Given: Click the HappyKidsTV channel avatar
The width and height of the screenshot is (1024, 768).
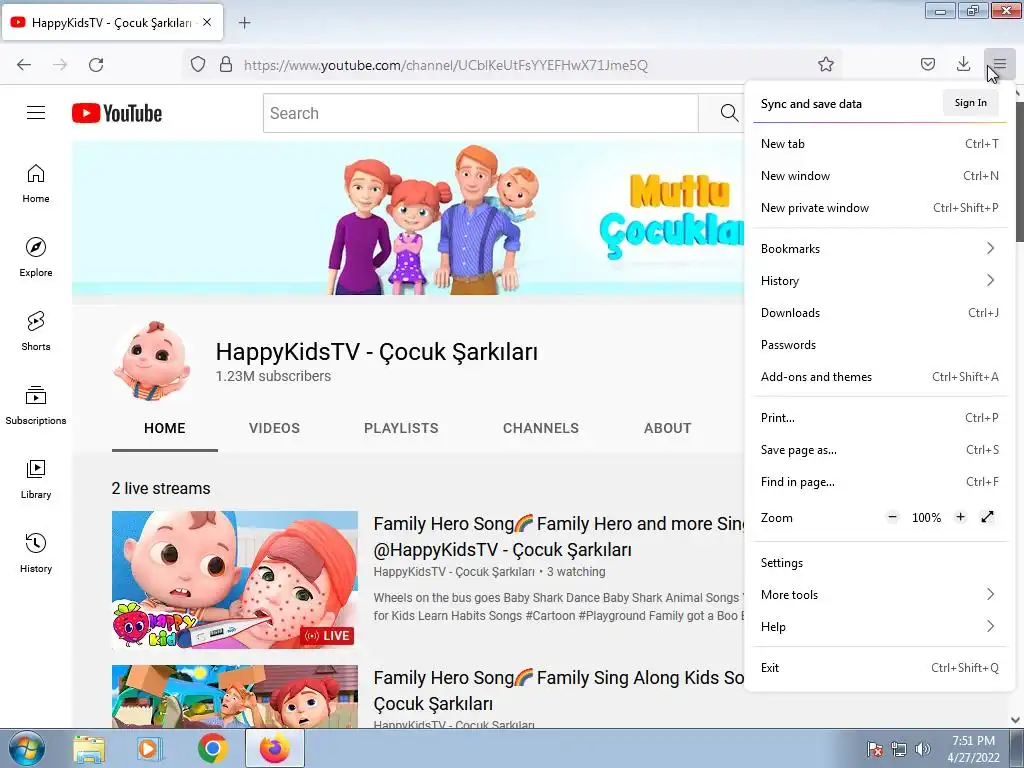Looking at the screenshot, I should point(152,360).
